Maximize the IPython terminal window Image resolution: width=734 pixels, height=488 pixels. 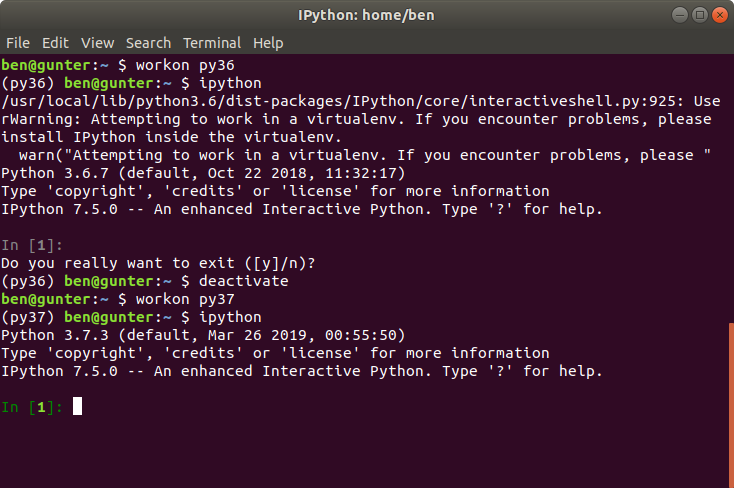pos(700,15)
